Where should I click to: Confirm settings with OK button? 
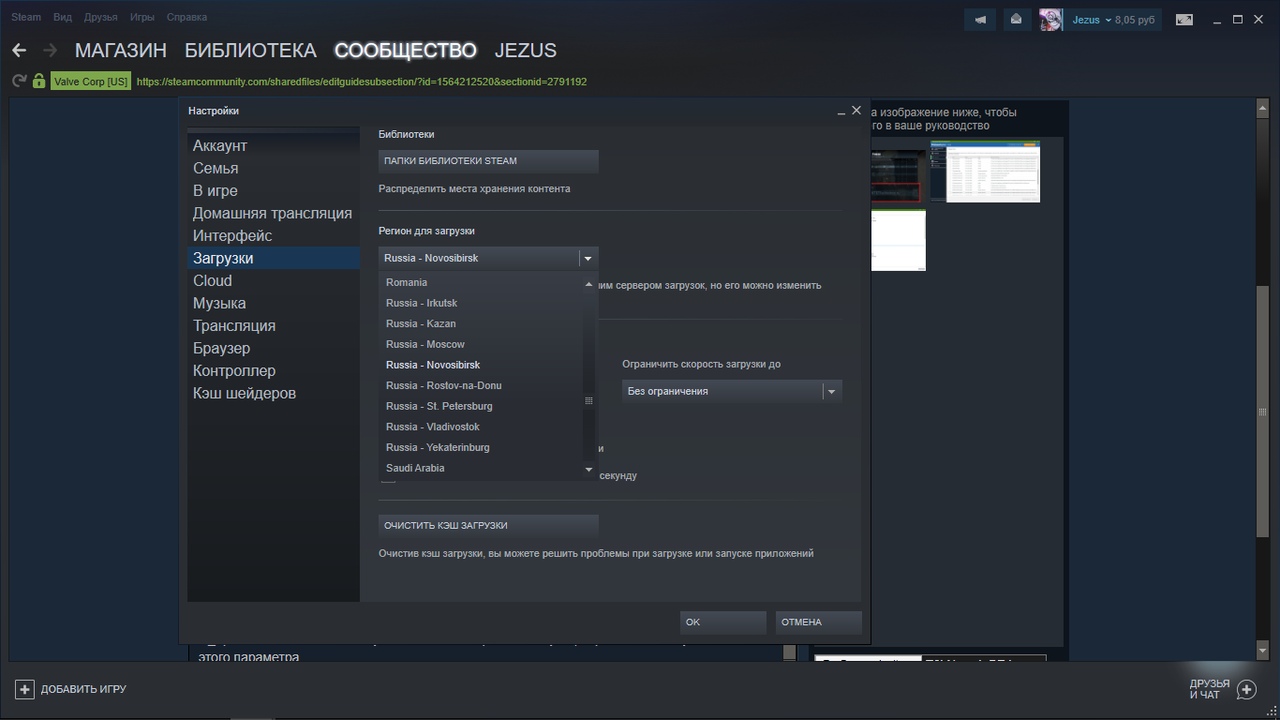click(x=722, y=622)
